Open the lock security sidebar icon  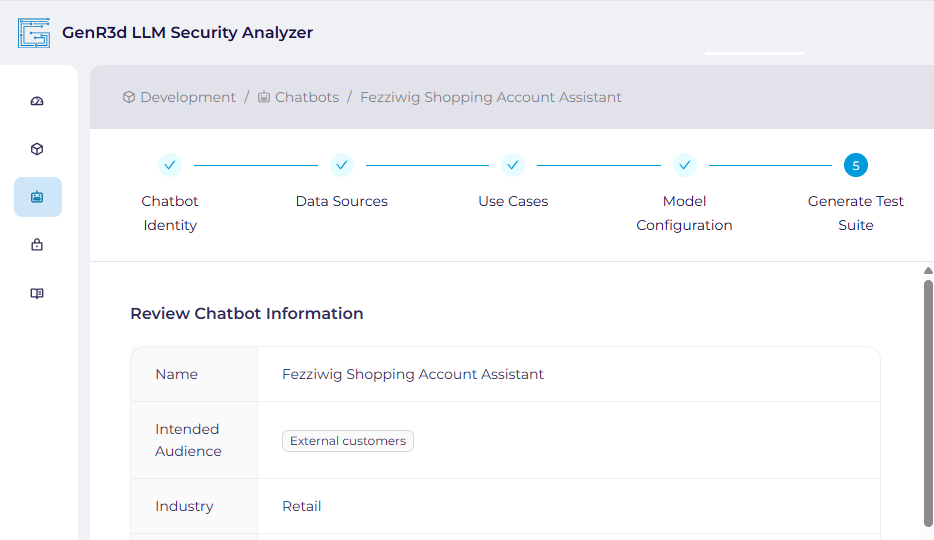coord(38,245)
